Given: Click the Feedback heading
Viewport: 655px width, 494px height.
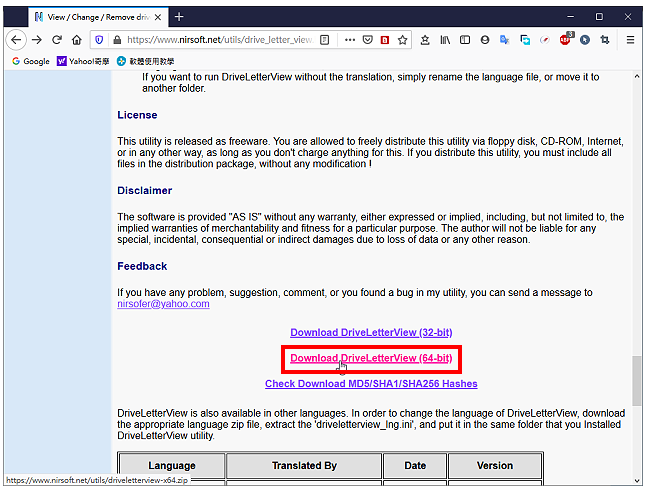Looking at the screenshot, I should coord(142,266).
